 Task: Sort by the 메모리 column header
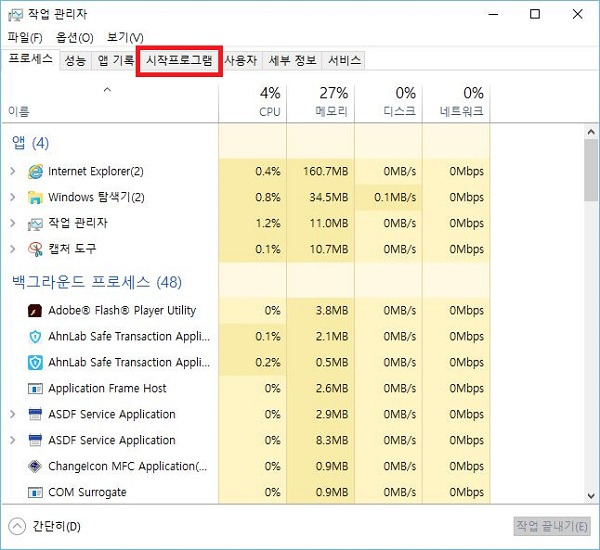(x=321, y=103)
